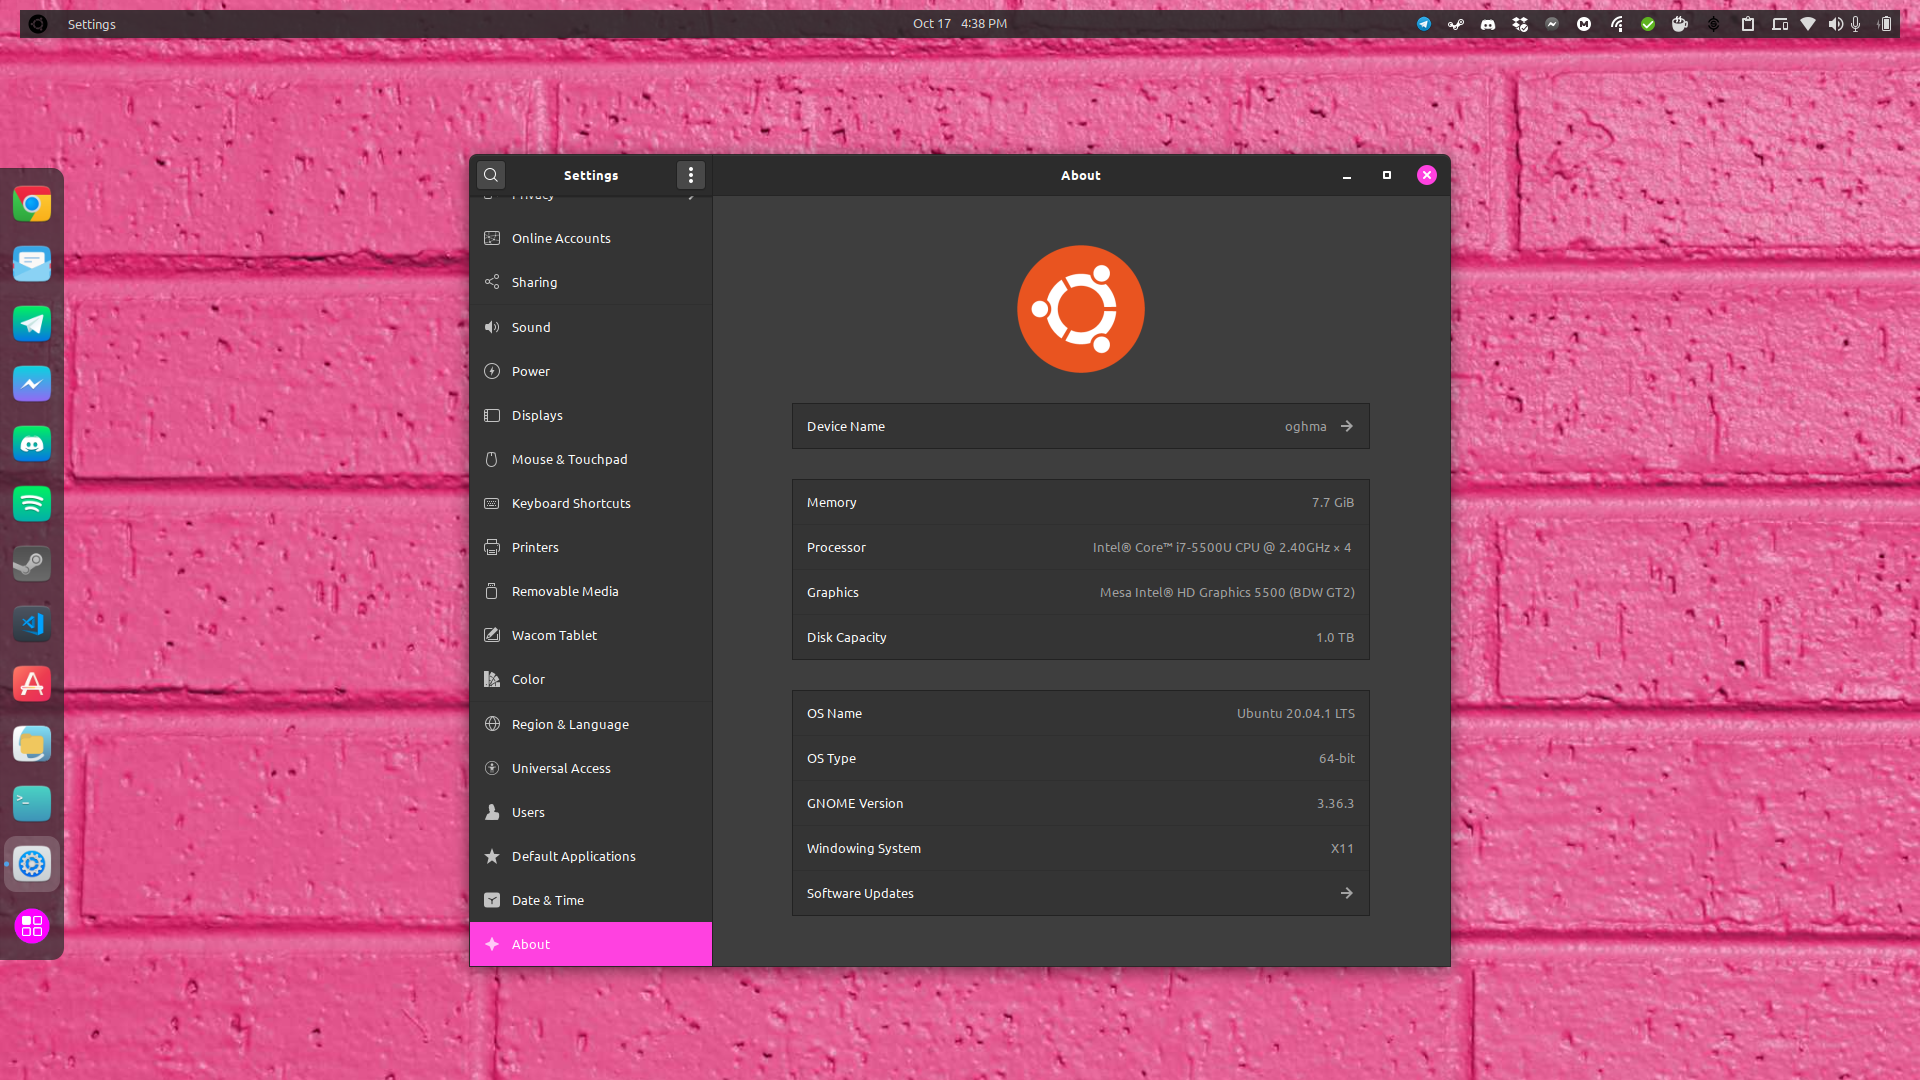Image resolution: width=1920 pixels, height=1080 pixels.
Task: Click the Processor row value
Action: [x=1222, y=547]
